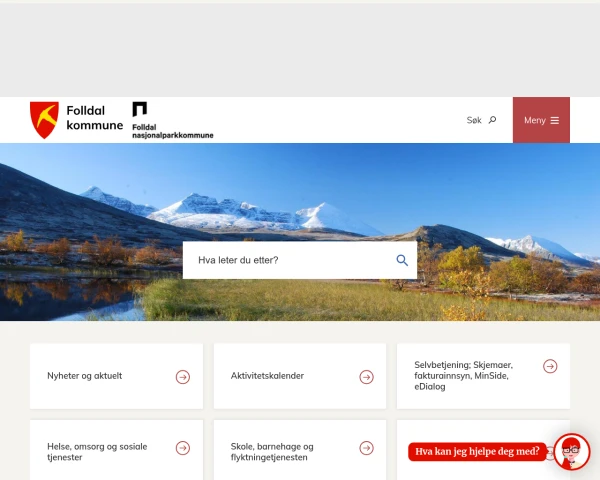Click the magnifier icon next to Søk
This screenshot has width=600, height=480.
492,120
